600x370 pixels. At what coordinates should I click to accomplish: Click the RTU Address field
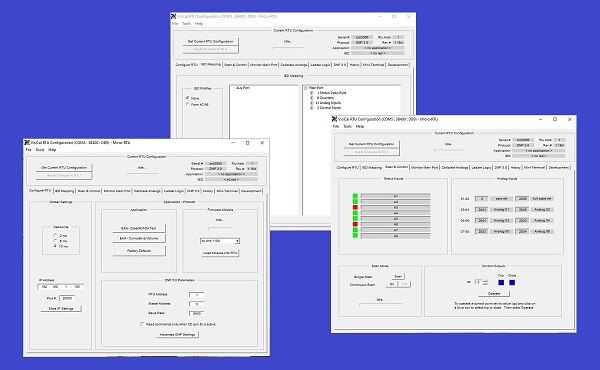pos(196,295)
